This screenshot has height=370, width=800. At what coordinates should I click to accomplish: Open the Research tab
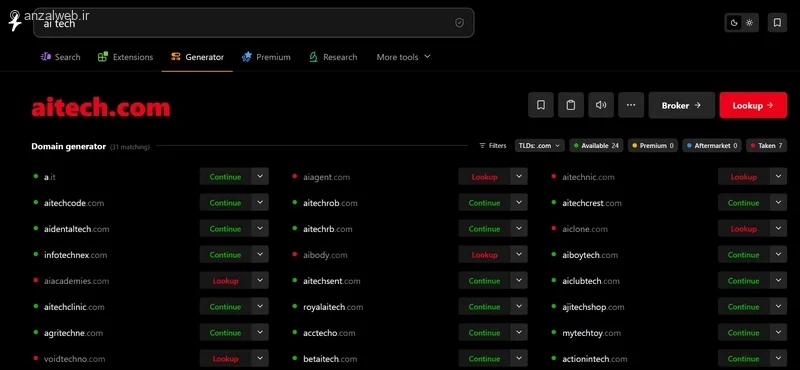333,57
